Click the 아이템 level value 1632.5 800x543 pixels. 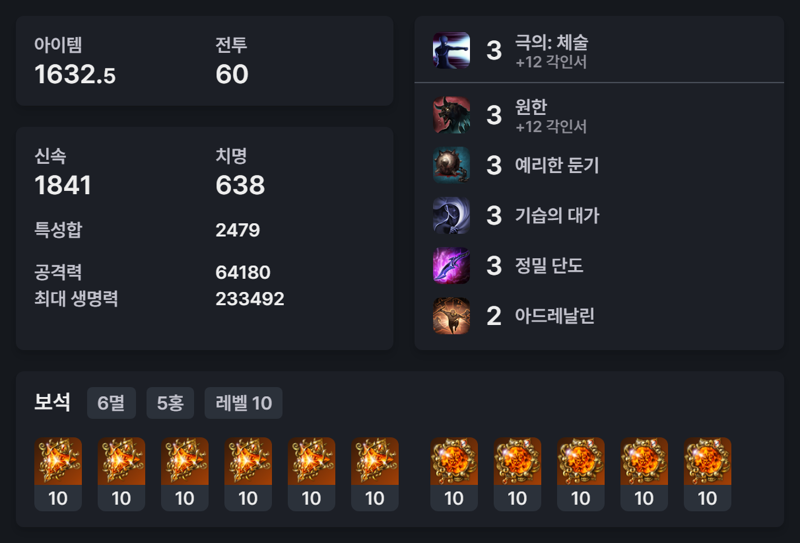click(75, 75)
